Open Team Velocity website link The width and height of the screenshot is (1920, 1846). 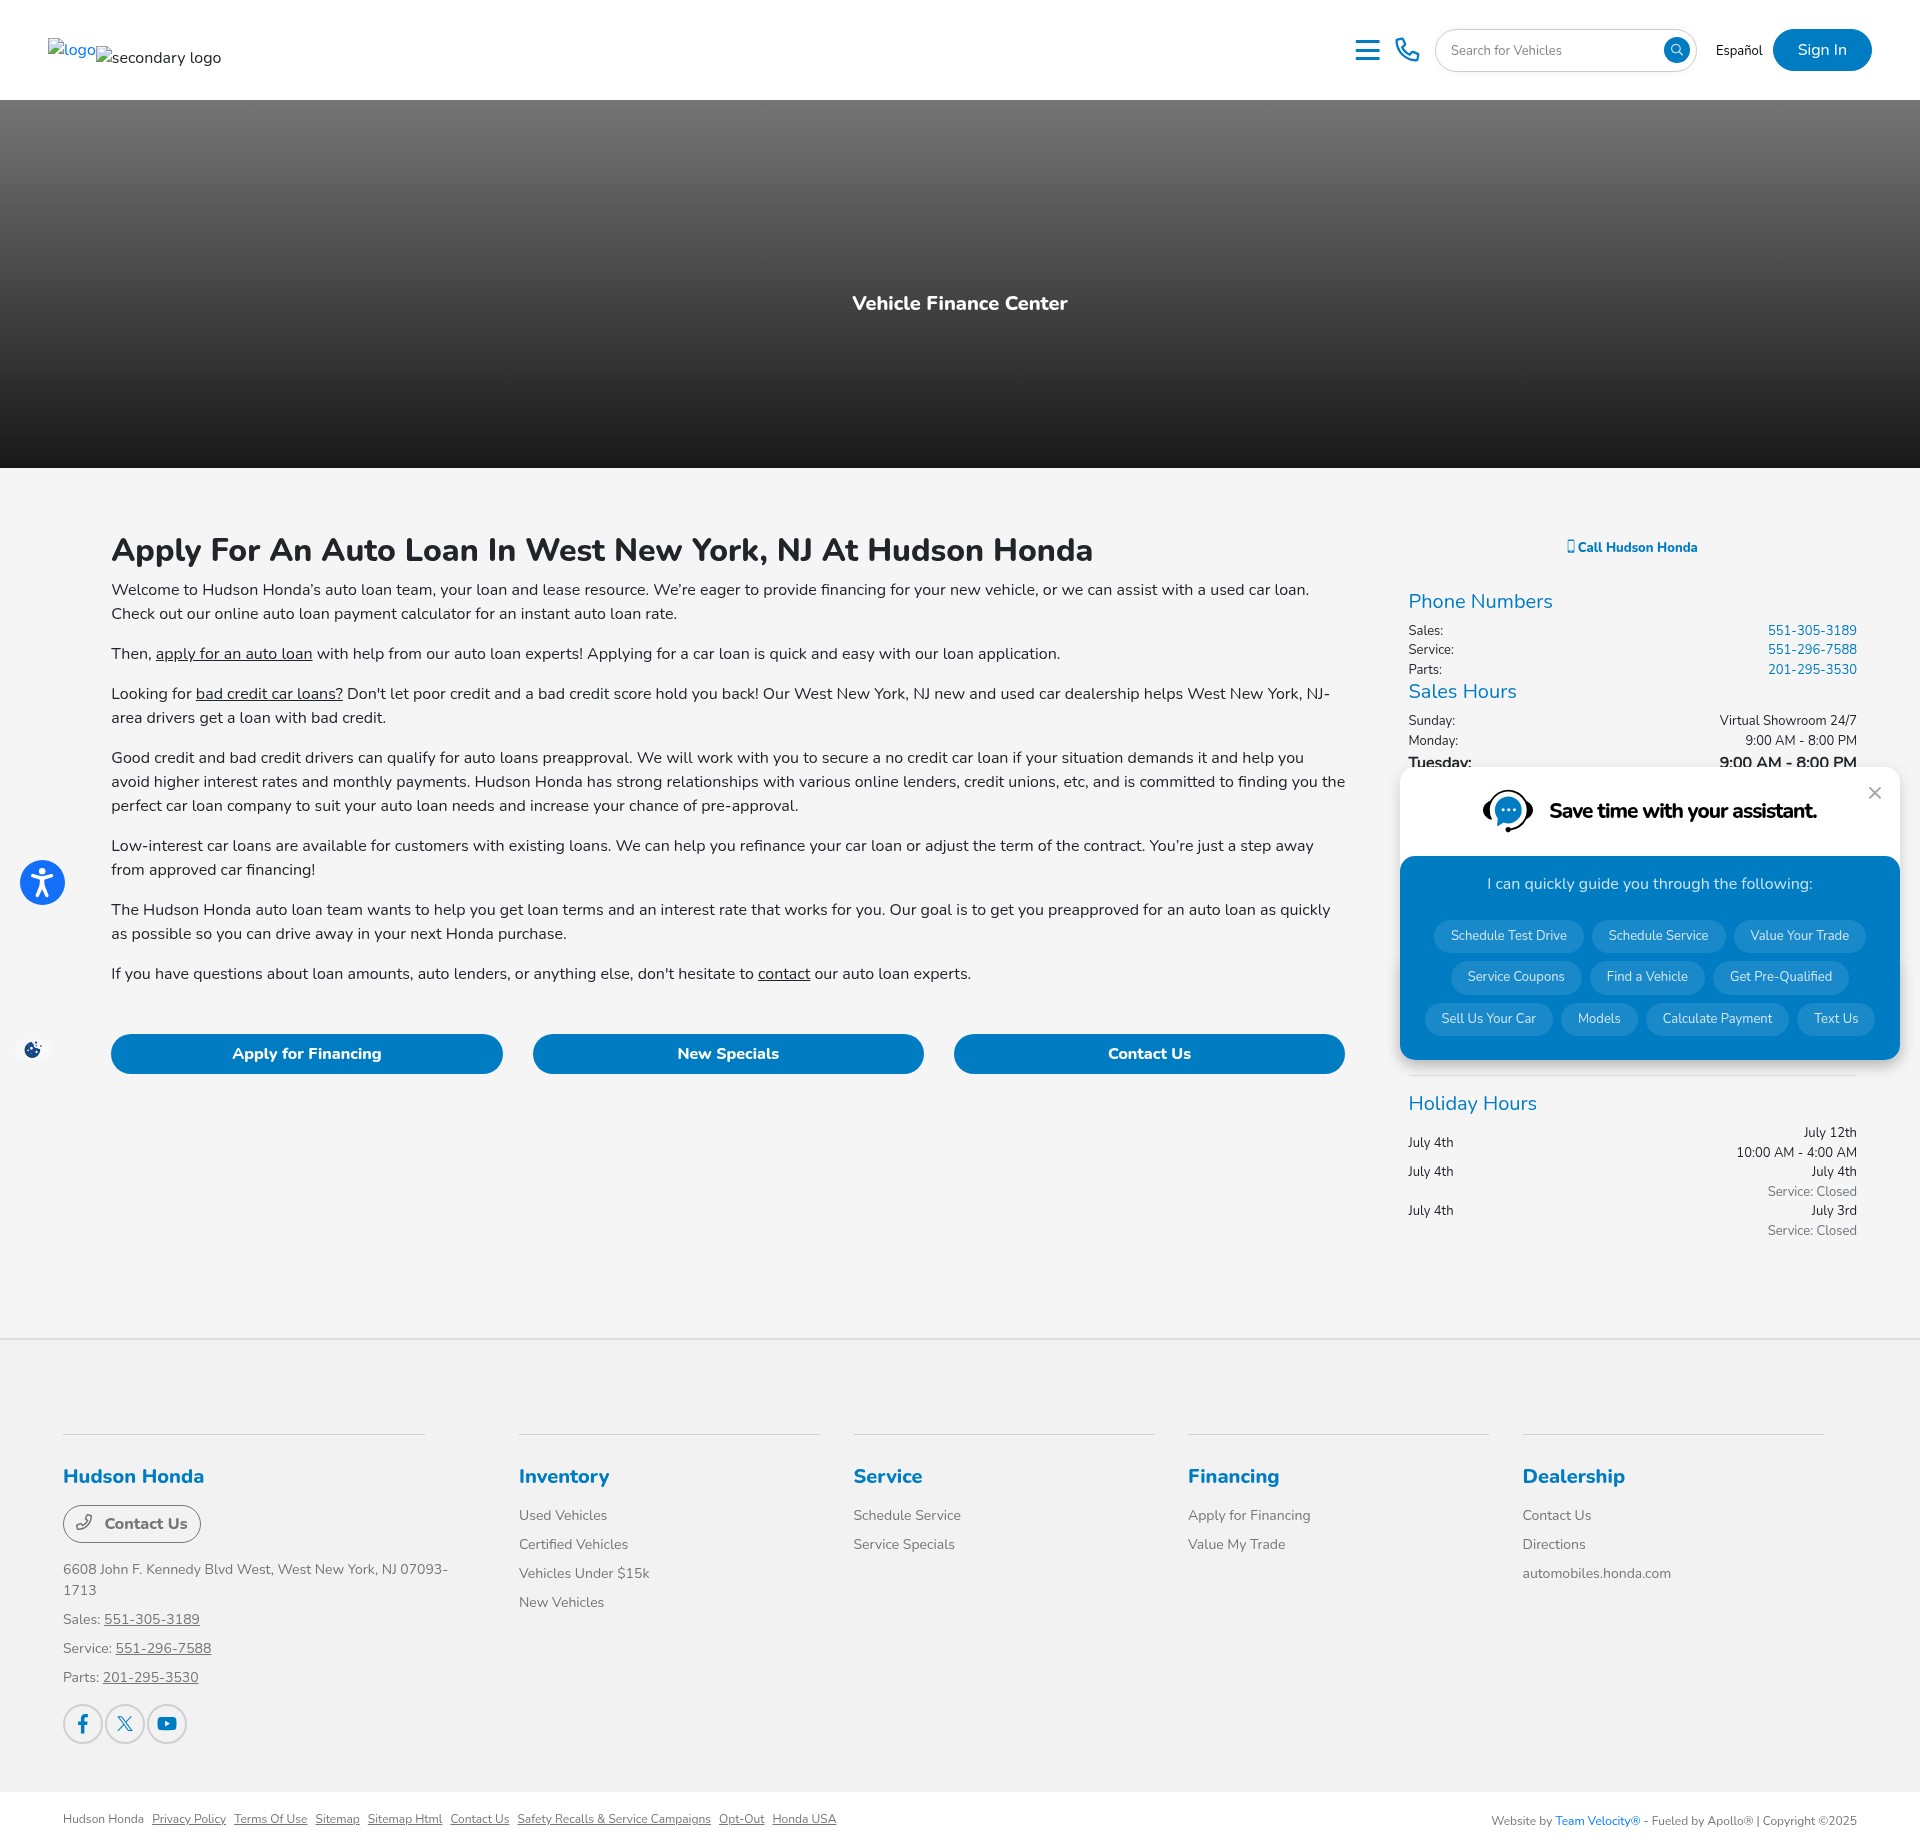[x=1598, y=1821]
